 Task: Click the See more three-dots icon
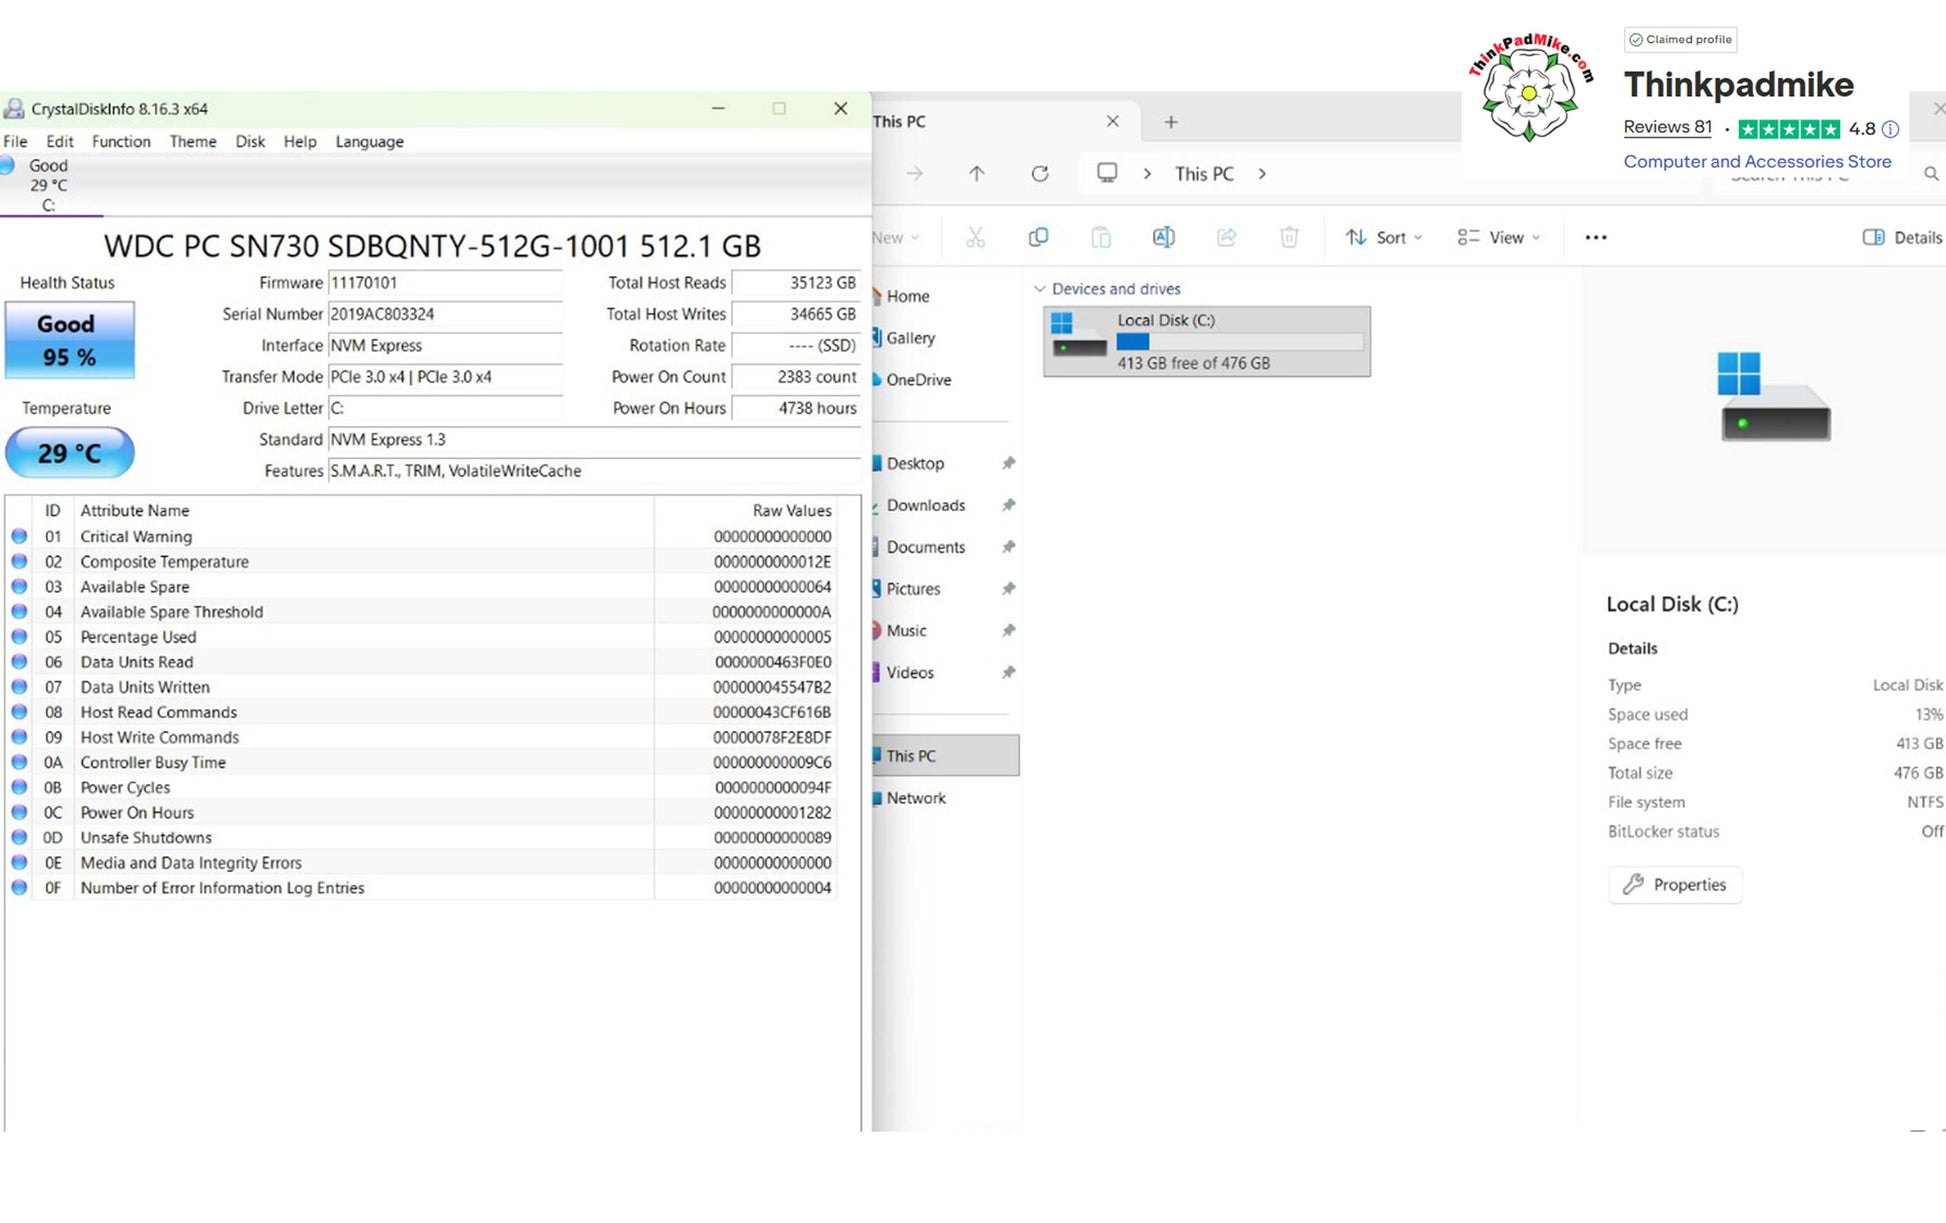(x=1596, y=237)
